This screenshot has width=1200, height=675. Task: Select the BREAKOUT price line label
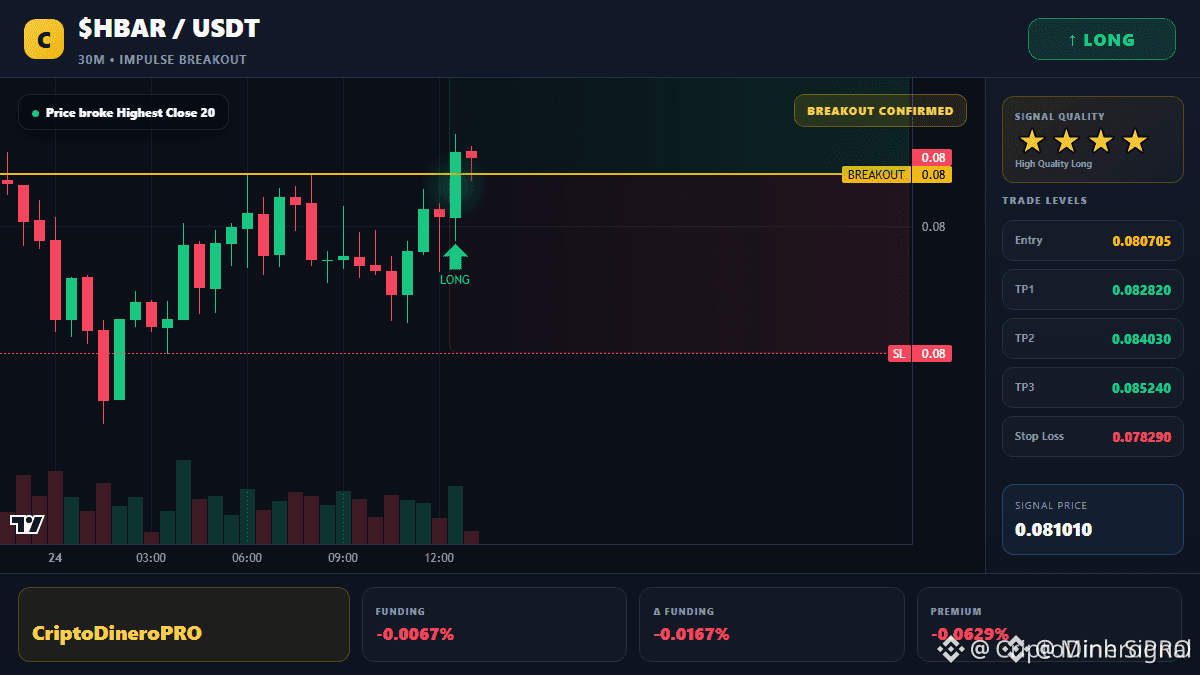[876, 175]
